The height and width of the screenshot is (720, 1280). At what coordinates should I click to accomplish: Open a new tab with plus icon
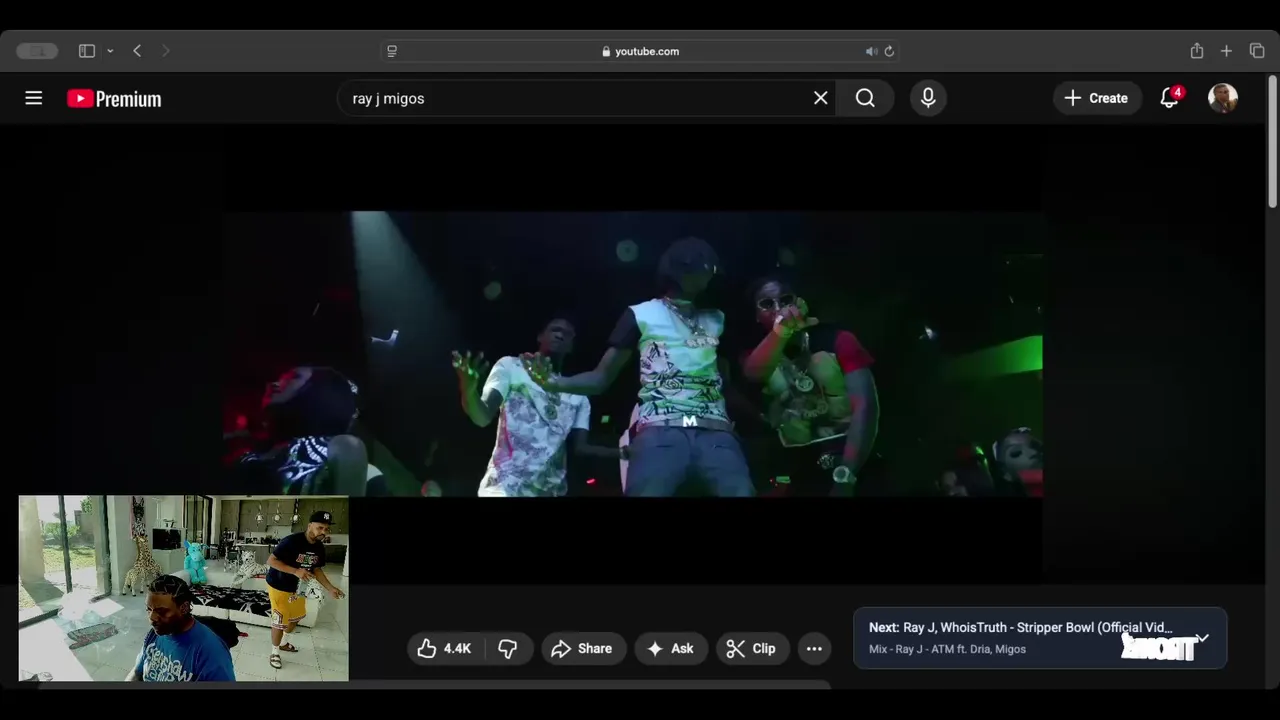click(1226, 51)
